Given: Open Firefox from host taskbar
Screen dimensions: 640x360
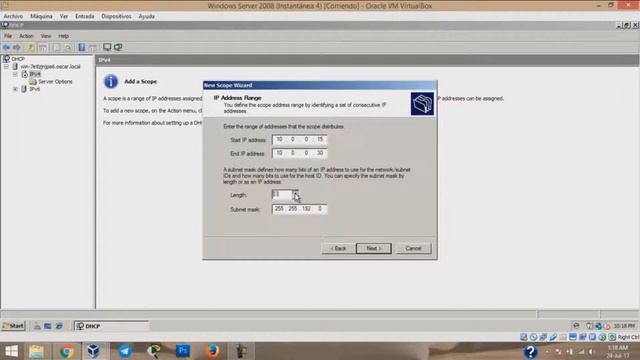Looking at the screenshot, I should click(212, 351).
